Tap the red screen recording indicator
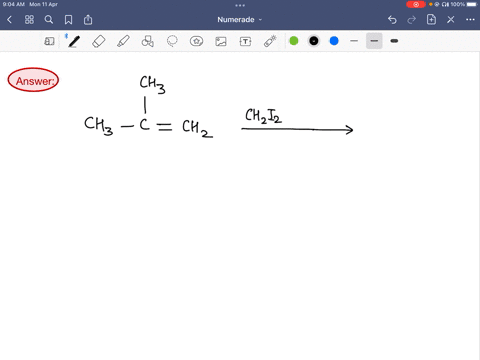480x360 pixels. pos(416,4)
